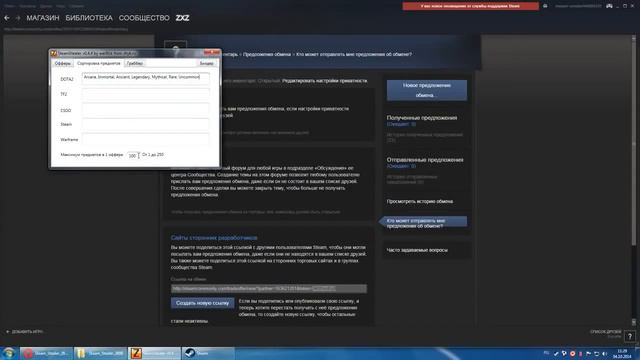Go forward with the Steam forward arrow
This screenshot has height=360, width=640.
click(x=18, y=18)
